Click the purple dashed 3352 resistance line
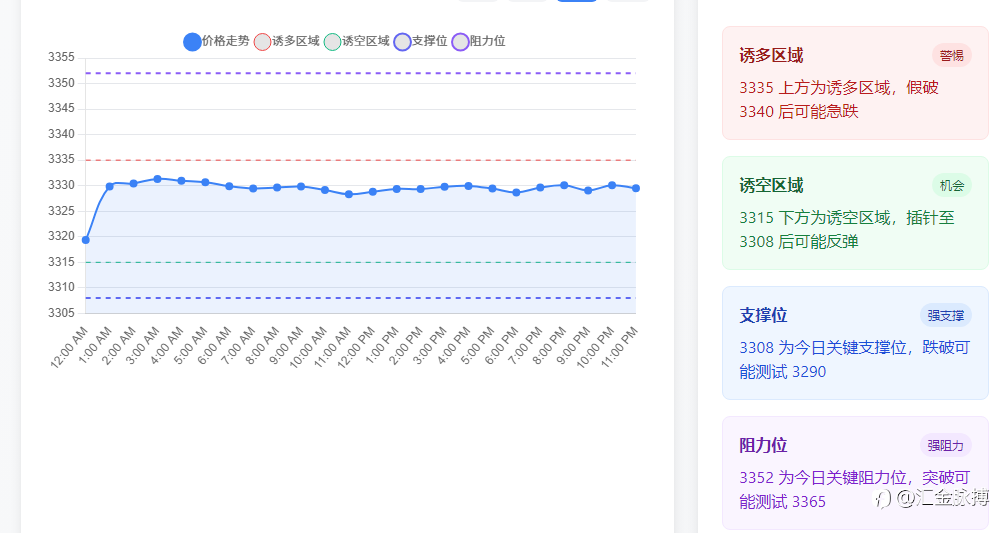Screen dimensions: 1001x533 pyautogui.click(x=361, y=73)
